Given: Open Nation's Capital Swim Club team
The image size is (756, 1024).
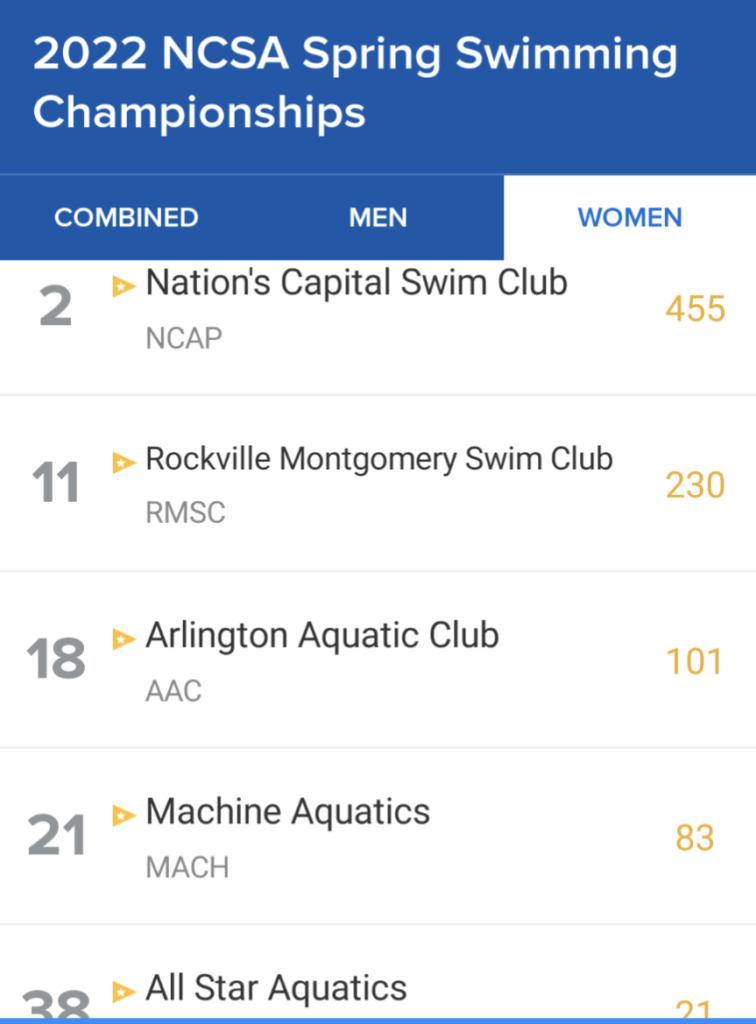Looking at the screenshot, I should [x=356, y=283].
